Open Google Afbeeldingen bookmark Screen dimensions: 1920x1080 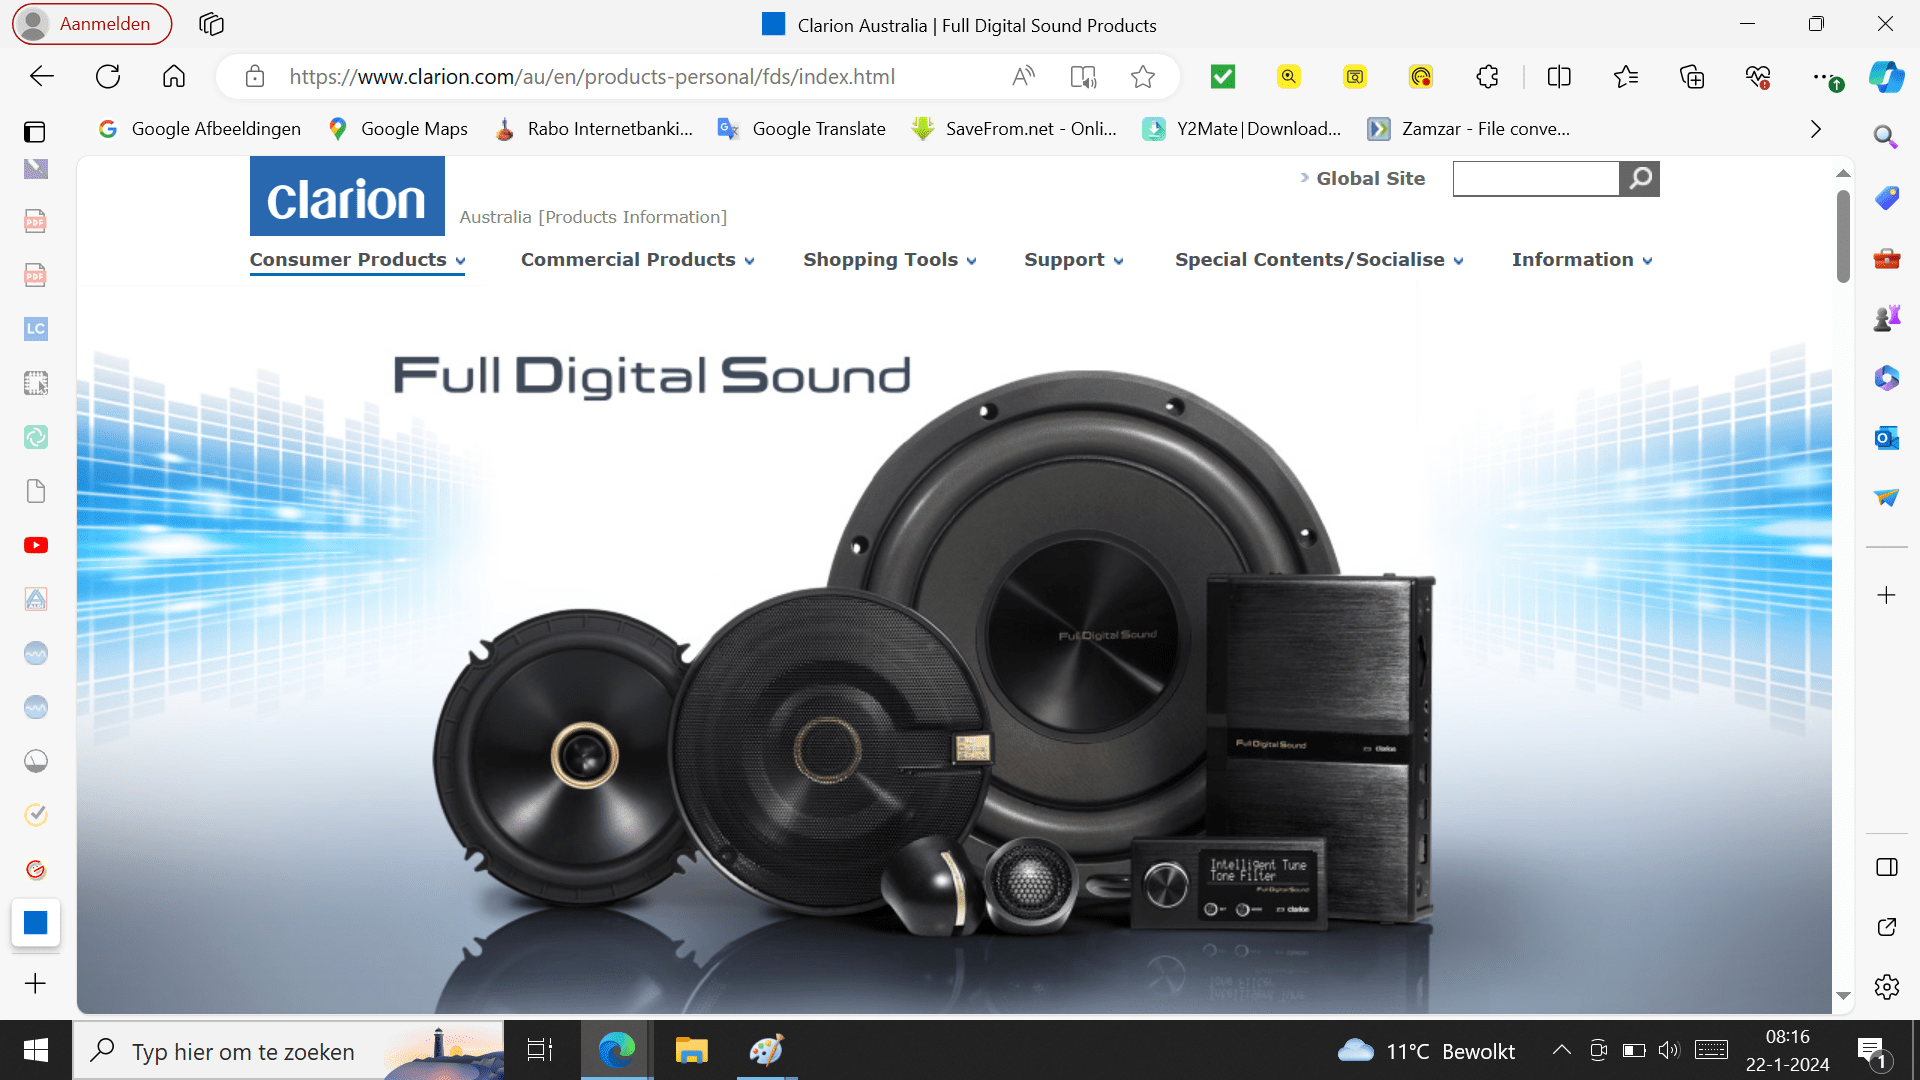(200, 129)
